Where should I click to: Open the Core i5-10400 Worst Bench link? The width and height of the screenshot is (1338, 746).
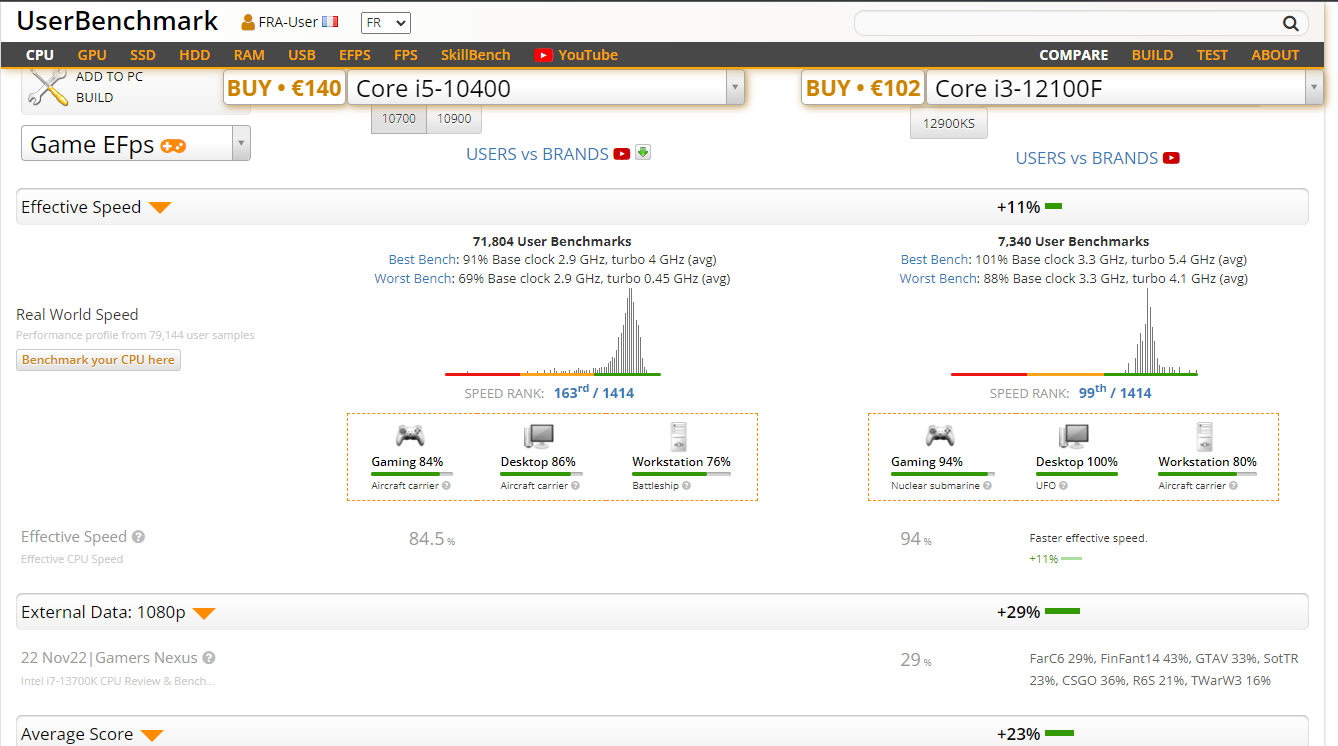click(413, 279)
